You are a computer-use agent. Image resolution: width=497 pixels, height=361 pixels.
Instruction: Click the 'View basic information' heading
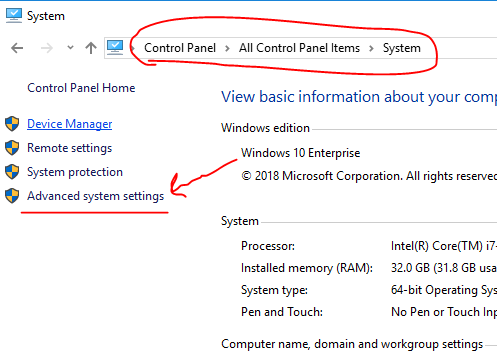point(359,97)
